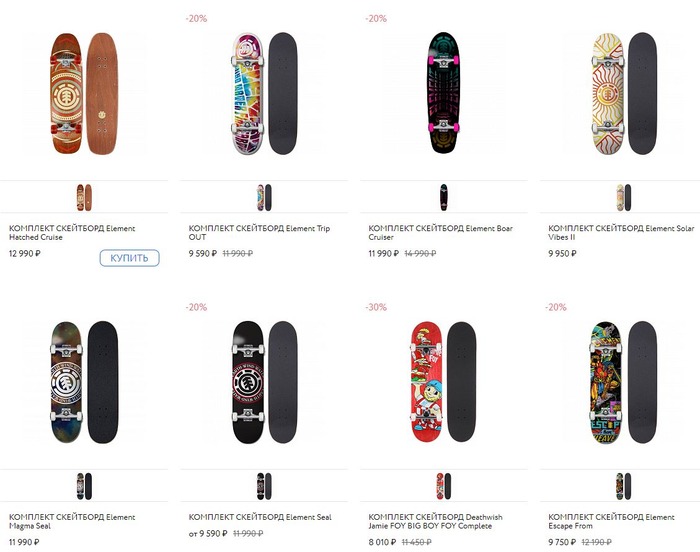Open the Element Hatched Cruise title link
This screenshot has height=552, width=700.
pos(72,233)
